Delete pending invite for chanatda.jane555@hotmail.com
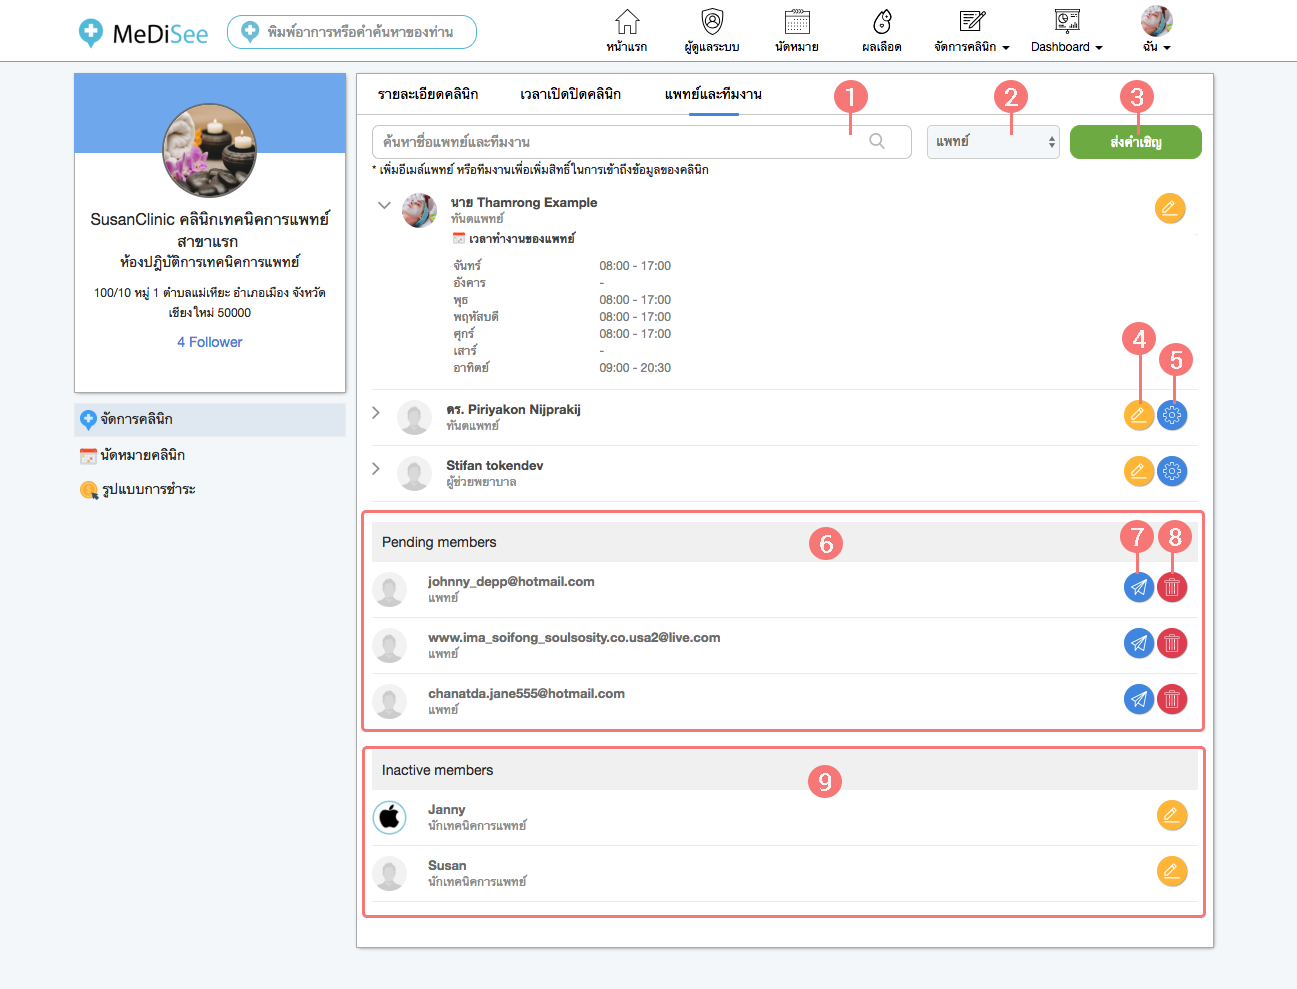This screenshot has height=989, width=1297. 1172,699
